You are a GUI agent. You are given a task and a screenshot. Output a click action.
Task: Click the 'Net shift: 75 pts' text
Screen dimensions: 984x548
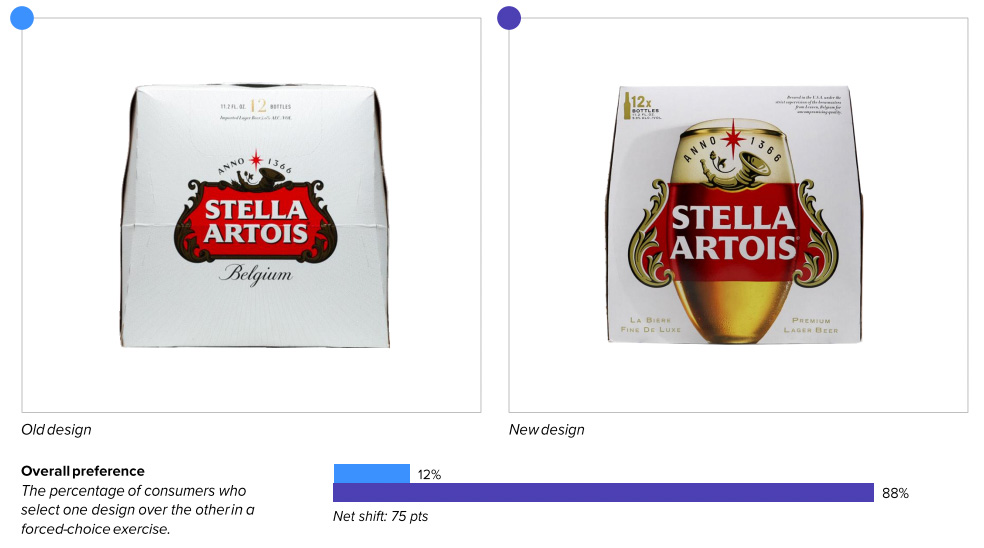point(380,516)
